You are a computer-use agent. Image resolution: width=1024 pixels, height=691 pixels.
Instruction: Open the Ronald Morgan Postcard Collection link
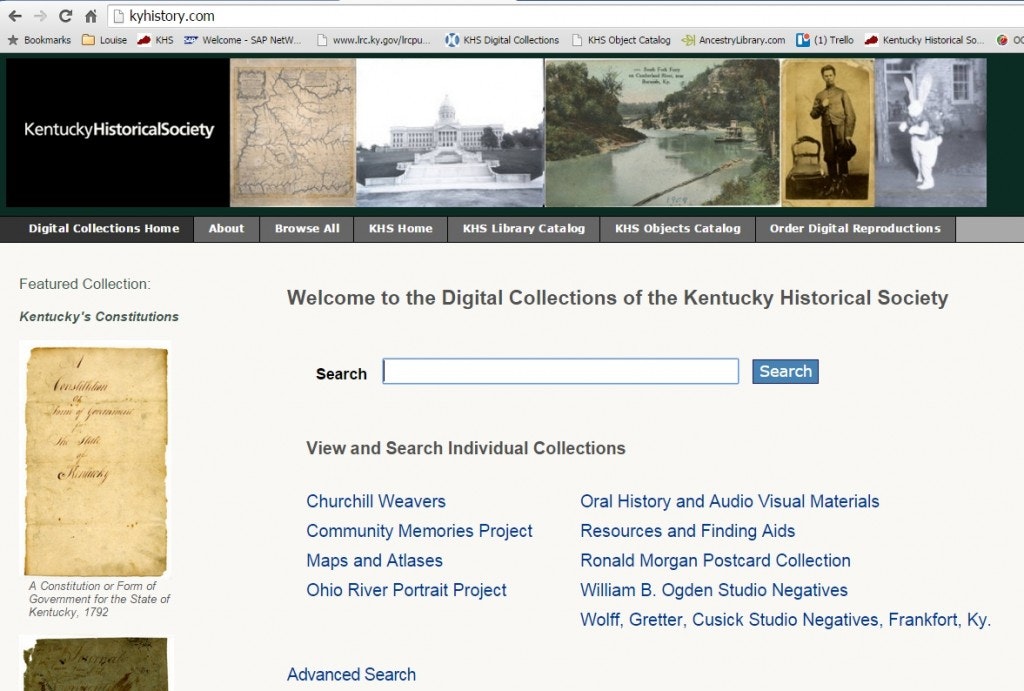[x=715, y=561]
